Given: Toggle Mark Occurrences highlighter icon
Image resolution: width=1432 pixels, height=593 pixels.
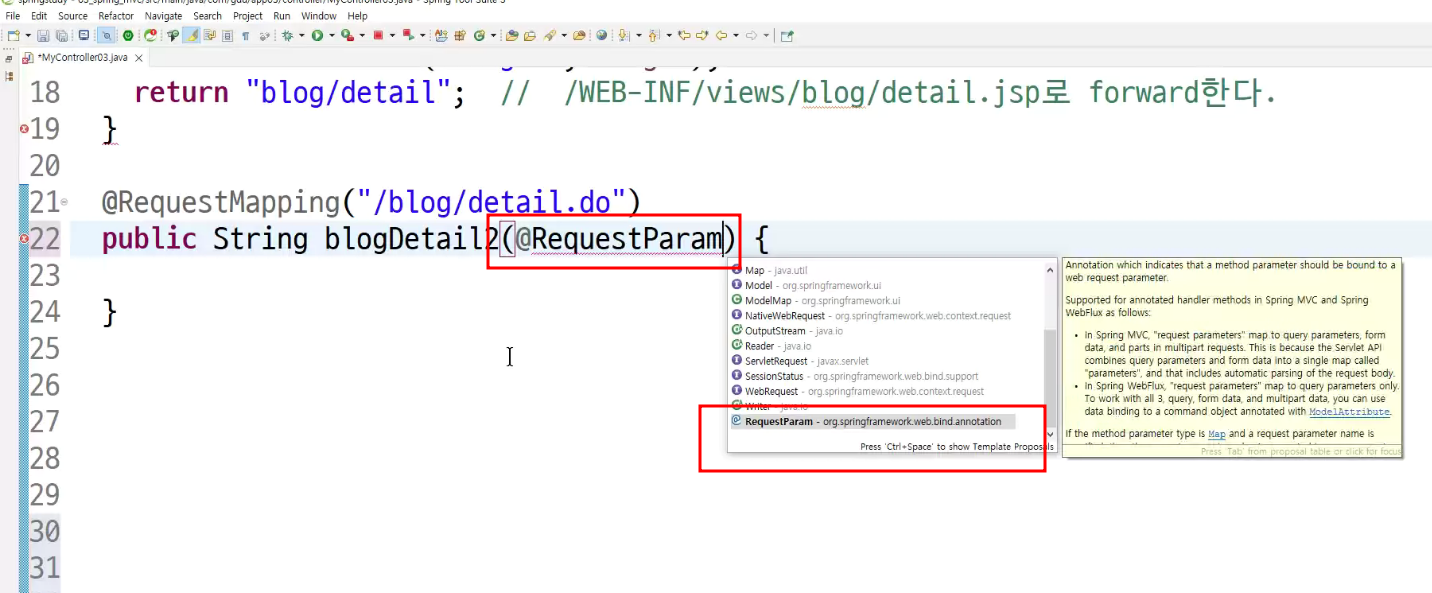Looking at the screenshot, I should coord(191,35).
